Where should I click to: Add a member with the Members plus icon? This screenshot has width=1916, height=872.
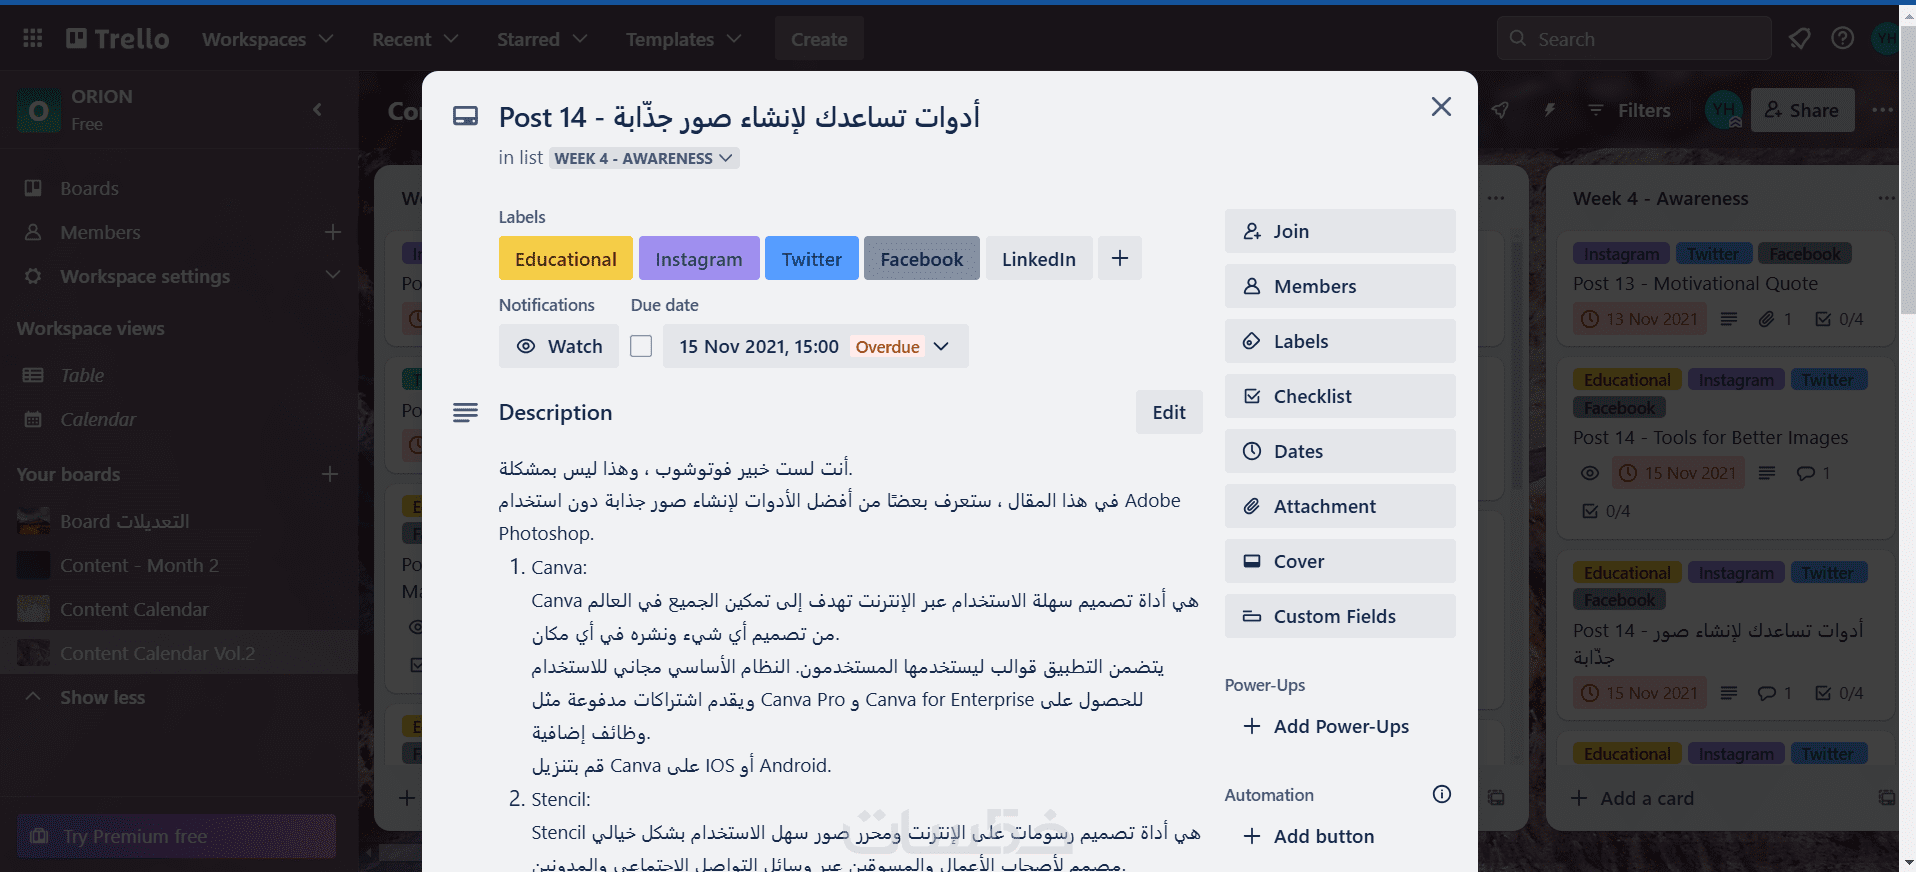pos(333,232)
